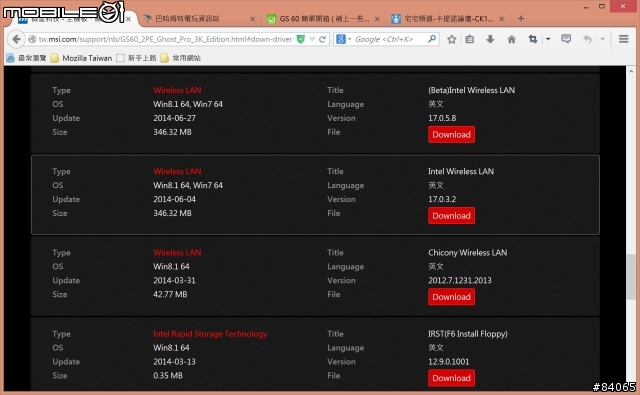
Task: Select version text 17.0.3.2
Action: pos(442,199)
